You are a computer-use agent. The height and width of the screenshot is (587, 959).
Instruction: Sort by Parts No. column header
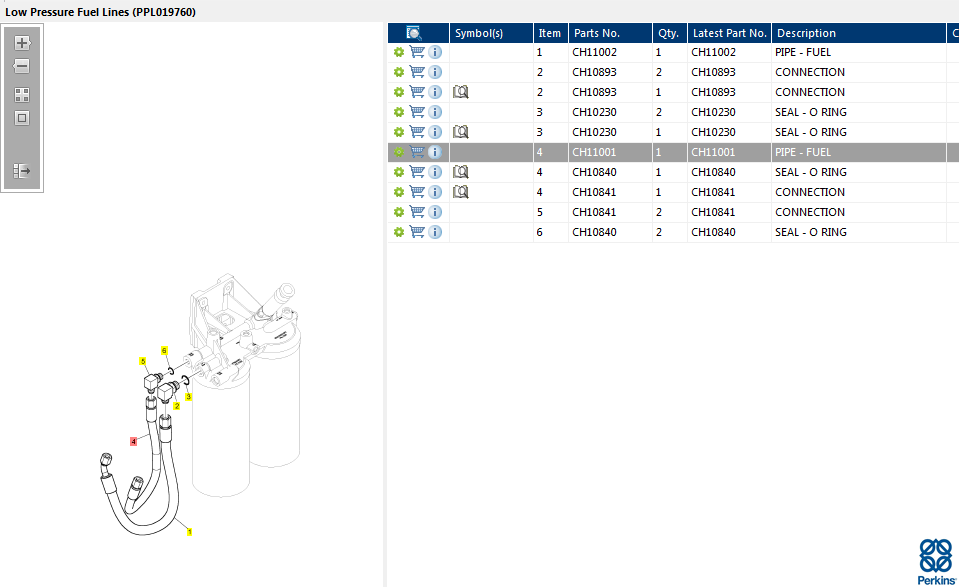point(610,33)
